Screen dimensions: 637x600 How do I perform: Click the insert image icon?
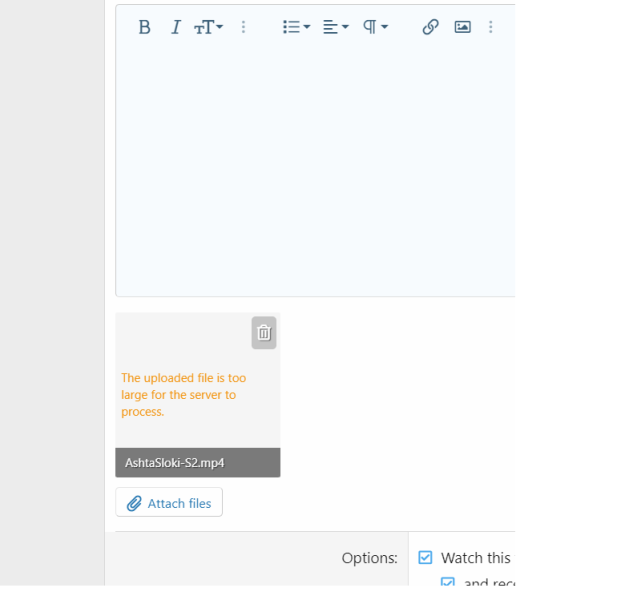(x=462, y=27)
